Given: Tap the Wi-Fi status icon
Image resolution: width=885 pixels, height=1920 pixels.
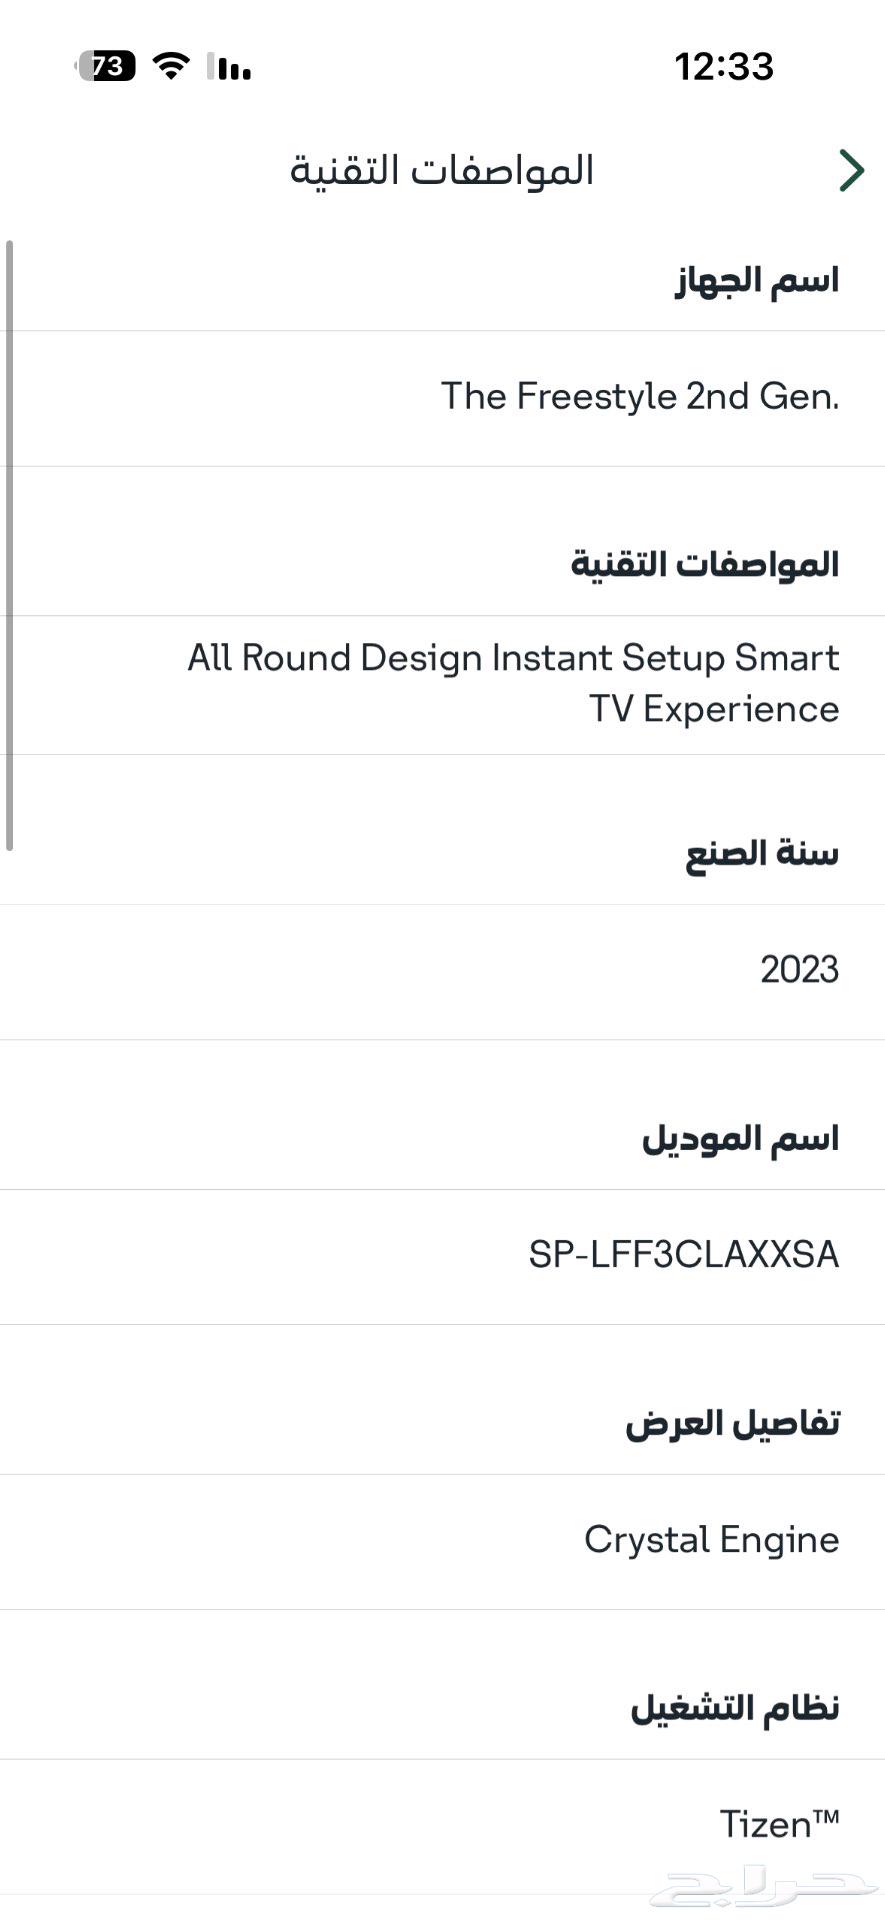Looking at the screenshot, I should 171,66.
